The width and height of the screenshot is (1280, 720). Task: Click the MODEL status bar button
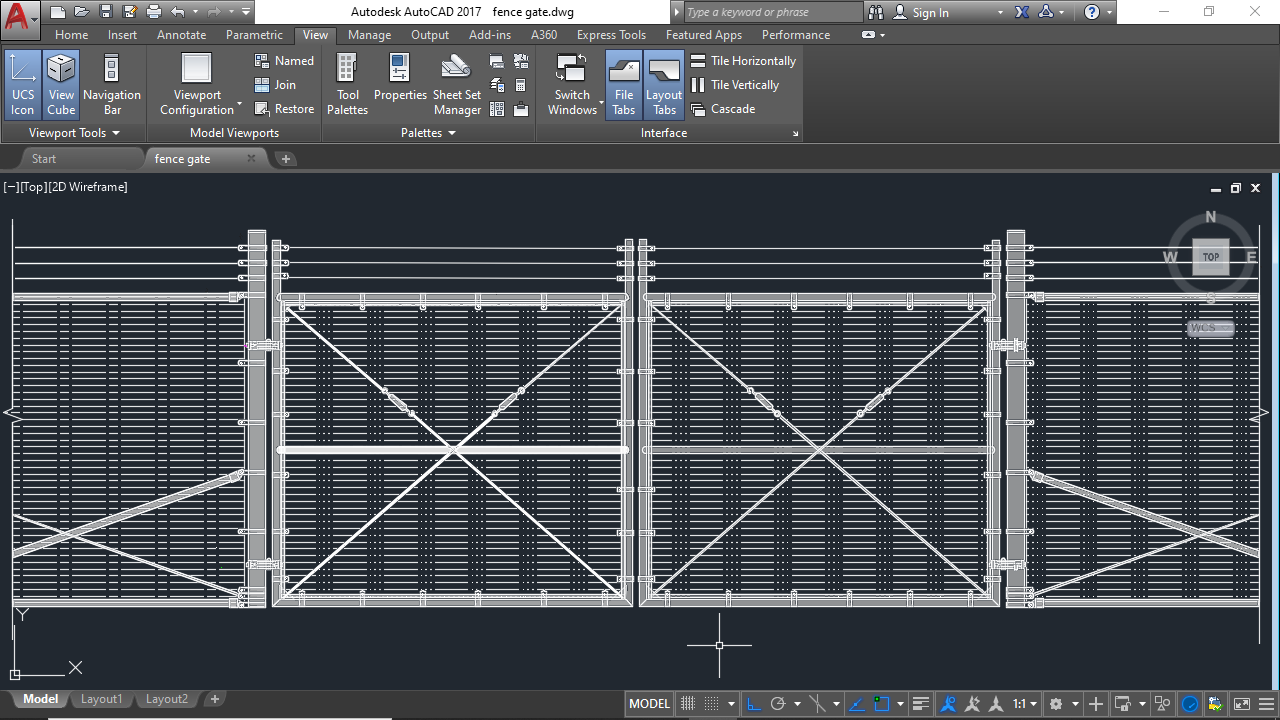point(649,704)
